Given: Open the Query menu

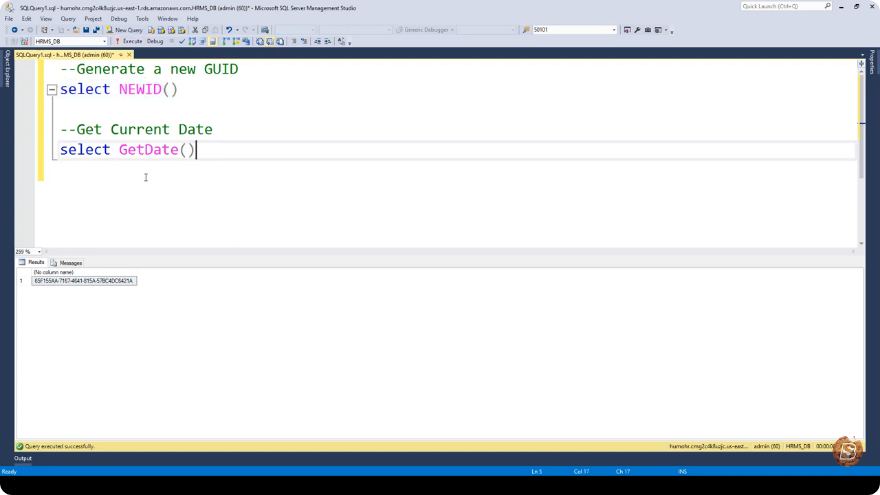Looking at the screenshot, I should click(x=68, y=19).
